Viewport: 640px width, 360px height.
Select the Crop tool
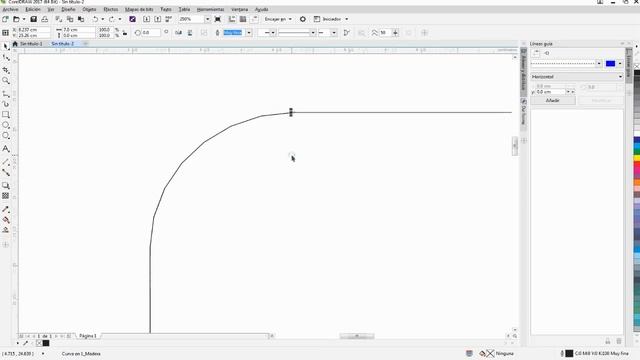[6, 70]
